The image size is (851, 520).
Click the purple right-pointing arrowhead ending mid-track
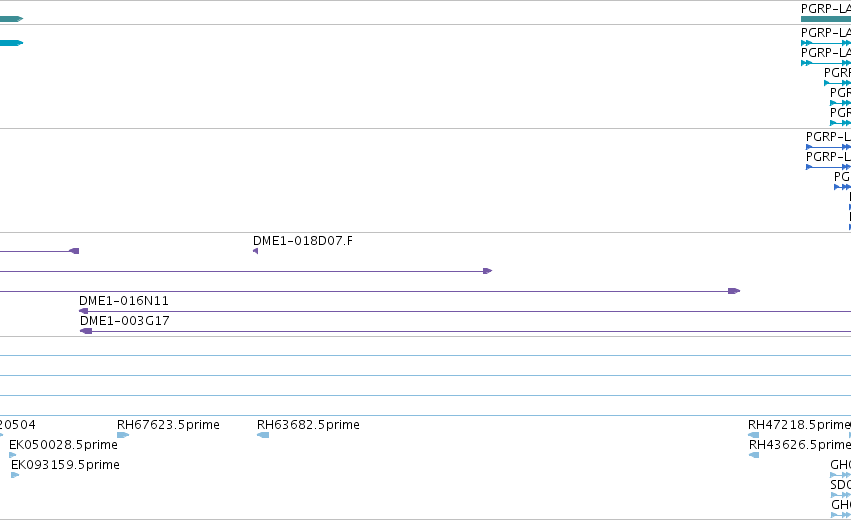pos(487,271)
